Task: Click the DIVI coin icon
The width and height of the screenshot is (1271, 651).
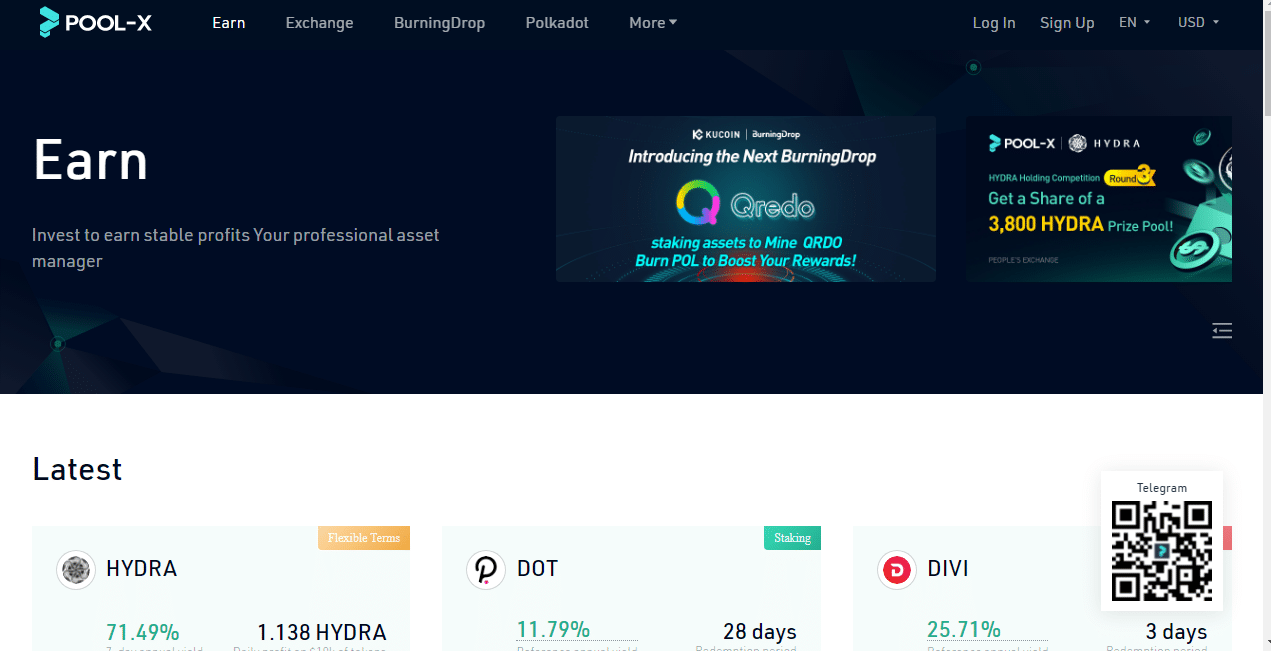Action: click(897, 569)
